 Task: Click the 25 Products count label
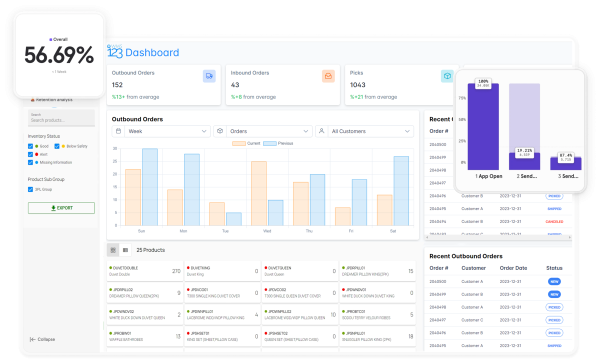[151, 250]
